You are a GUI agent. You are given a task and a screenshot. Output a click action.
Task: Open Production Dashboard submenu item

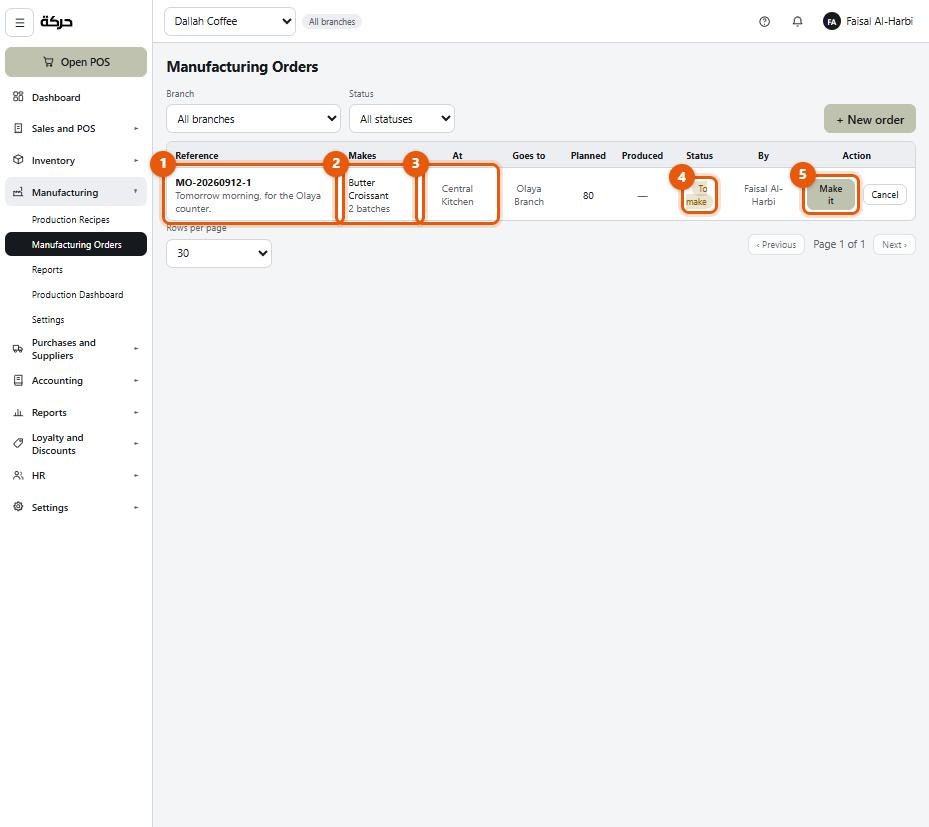76,294
